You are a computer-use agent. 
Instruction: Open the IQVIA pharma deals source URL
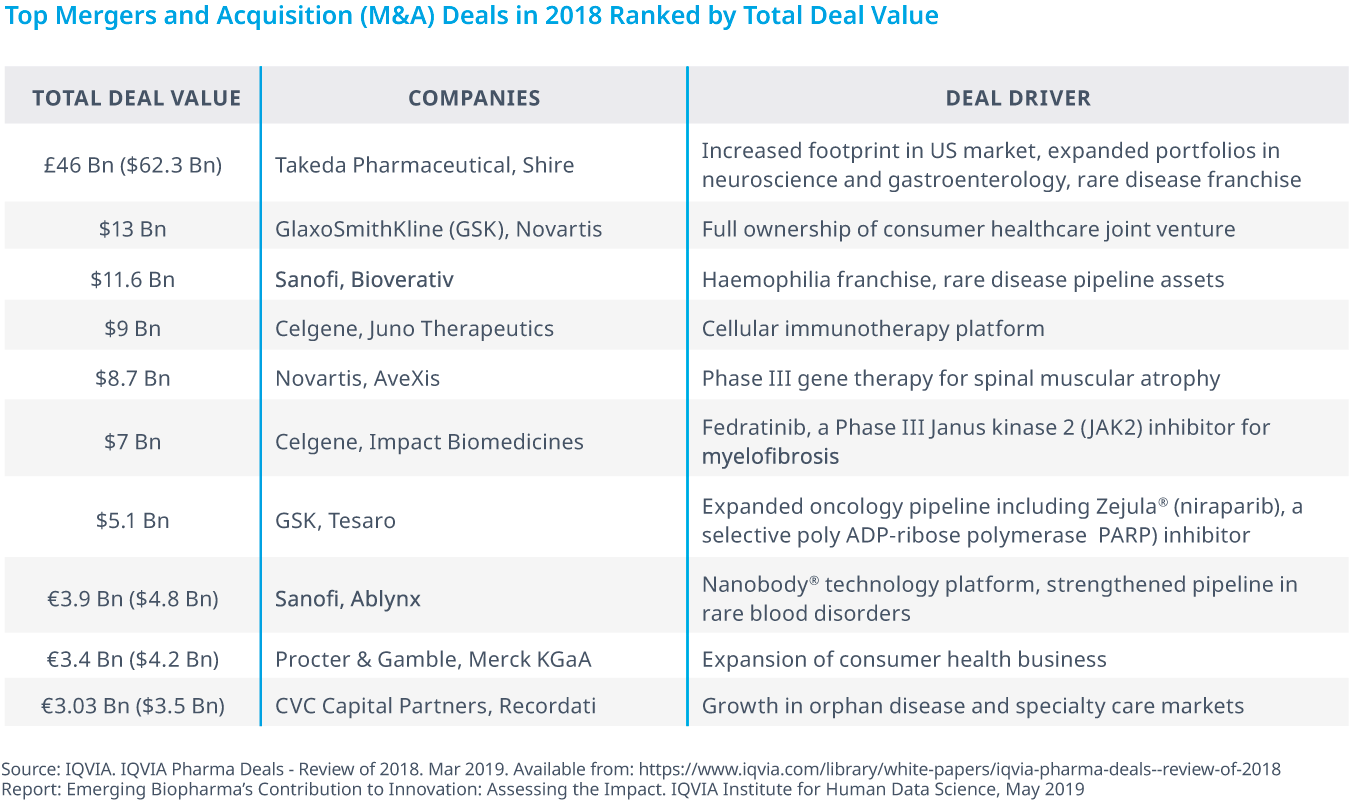coord(960,769)
